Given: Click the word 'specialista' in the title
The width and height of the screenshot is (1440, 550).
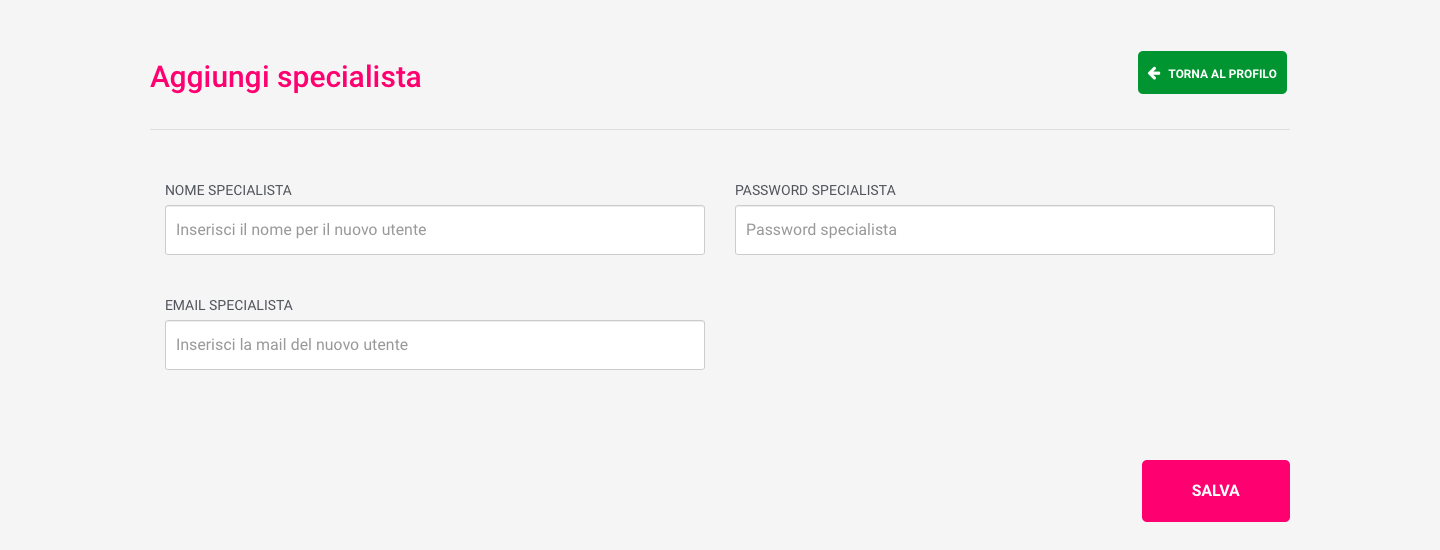Looking at the screenshot, I should point(349,77).
